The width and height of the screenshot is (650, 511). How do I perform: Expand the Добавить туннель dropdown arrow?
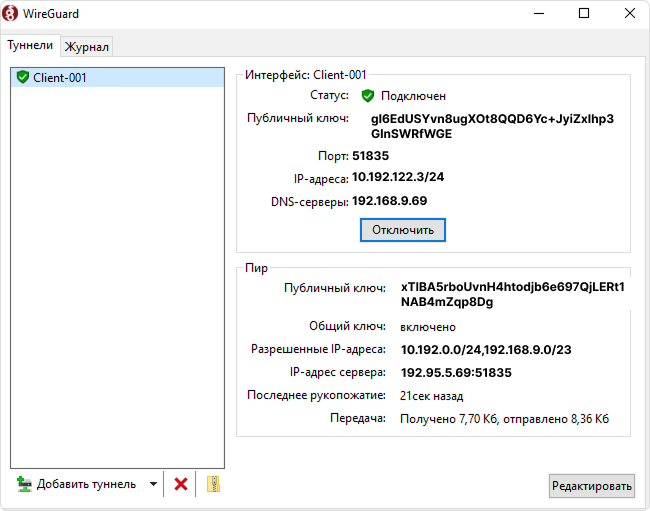(153, 484)
